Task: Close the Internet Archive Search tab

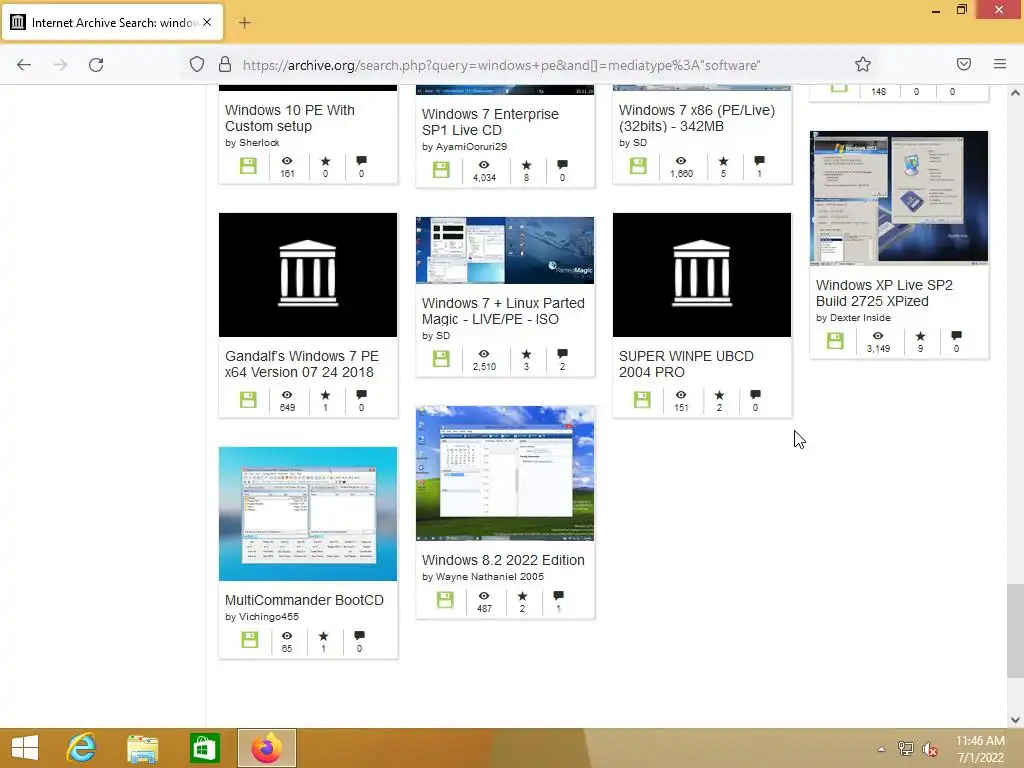Action: [207, 22]
